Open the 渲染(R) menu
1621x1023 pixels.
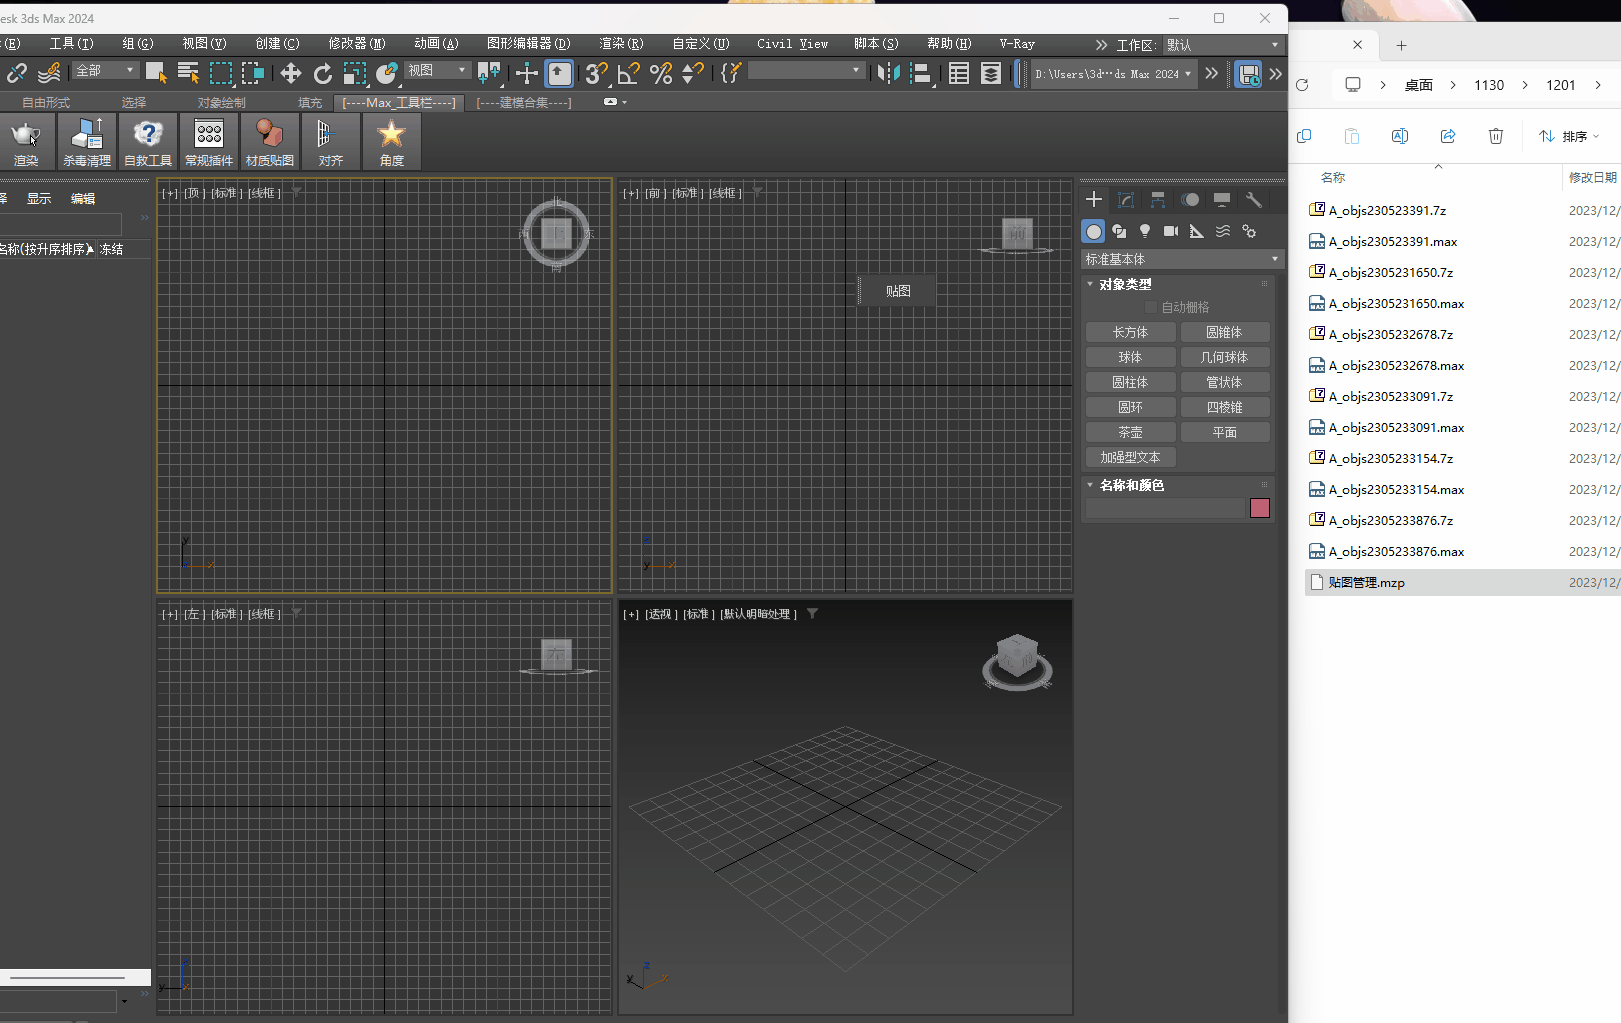(x=620, y=44)
